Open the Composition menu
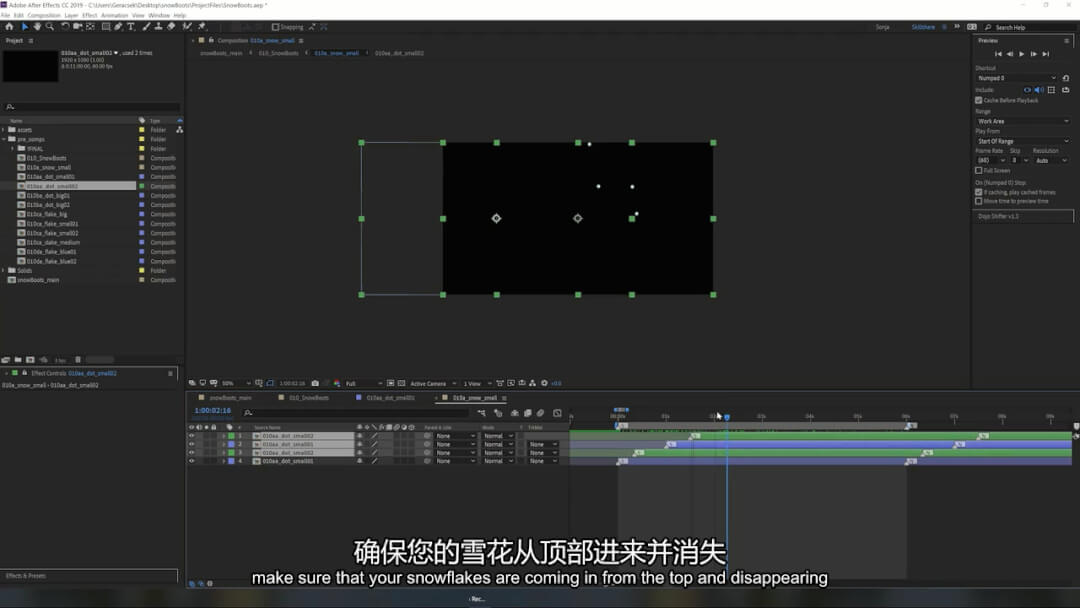This screenshot has width=1080, height=608. click(x=44, y=15)
